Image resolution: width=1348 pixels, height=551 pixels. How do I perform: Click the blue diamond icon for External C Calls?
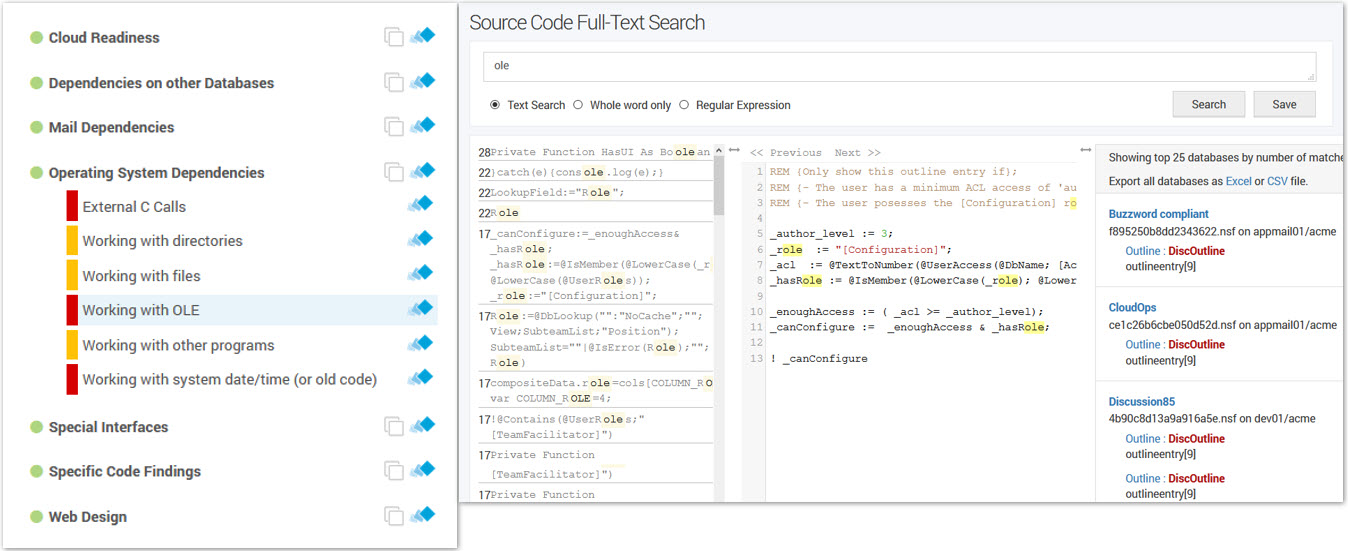pyautogui.click(x=420, y=205)
